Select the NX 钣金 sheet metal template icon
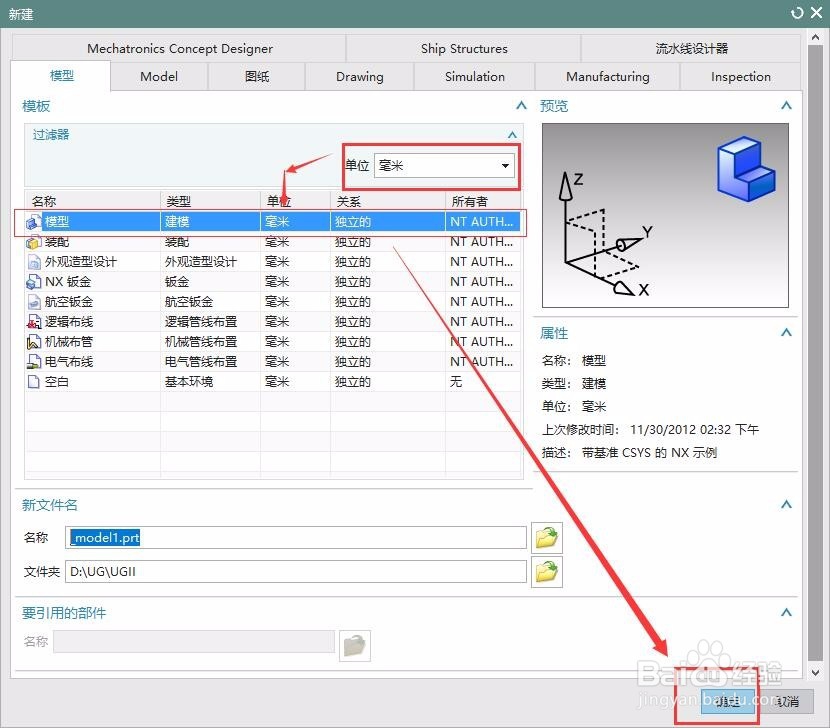The width and height of the screenshot is (830, 728). pos(31,281)
